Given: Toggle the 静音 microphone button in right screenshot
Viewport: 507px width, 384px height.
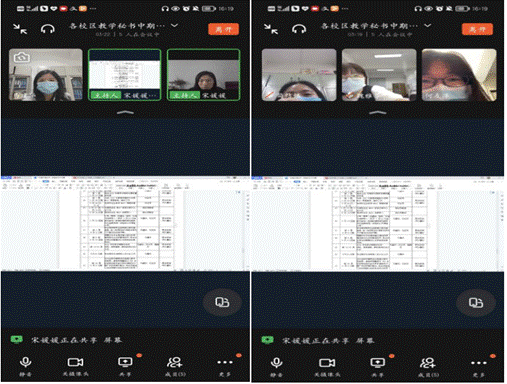Looking at the screenshot, I should point(277,367).
